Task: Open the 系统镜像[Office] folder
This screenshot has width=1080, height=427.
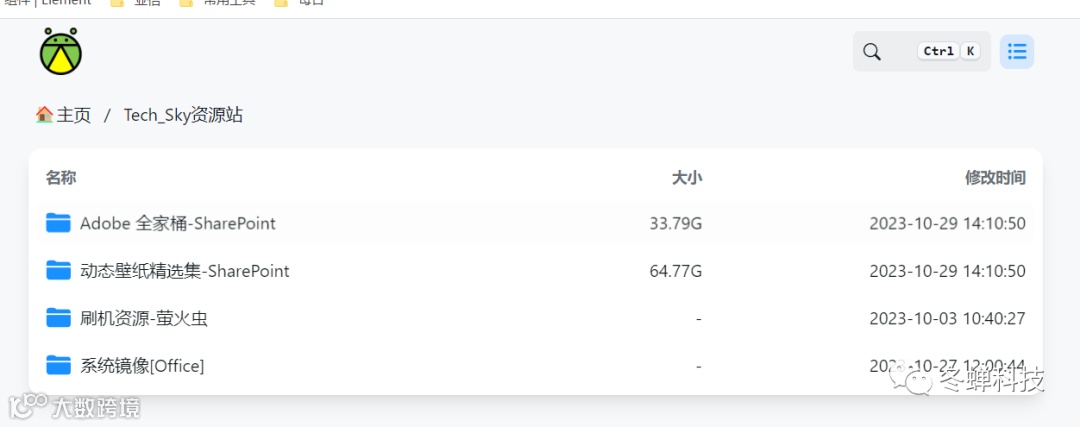Action: pyautogui.click(x=142, y=366)
